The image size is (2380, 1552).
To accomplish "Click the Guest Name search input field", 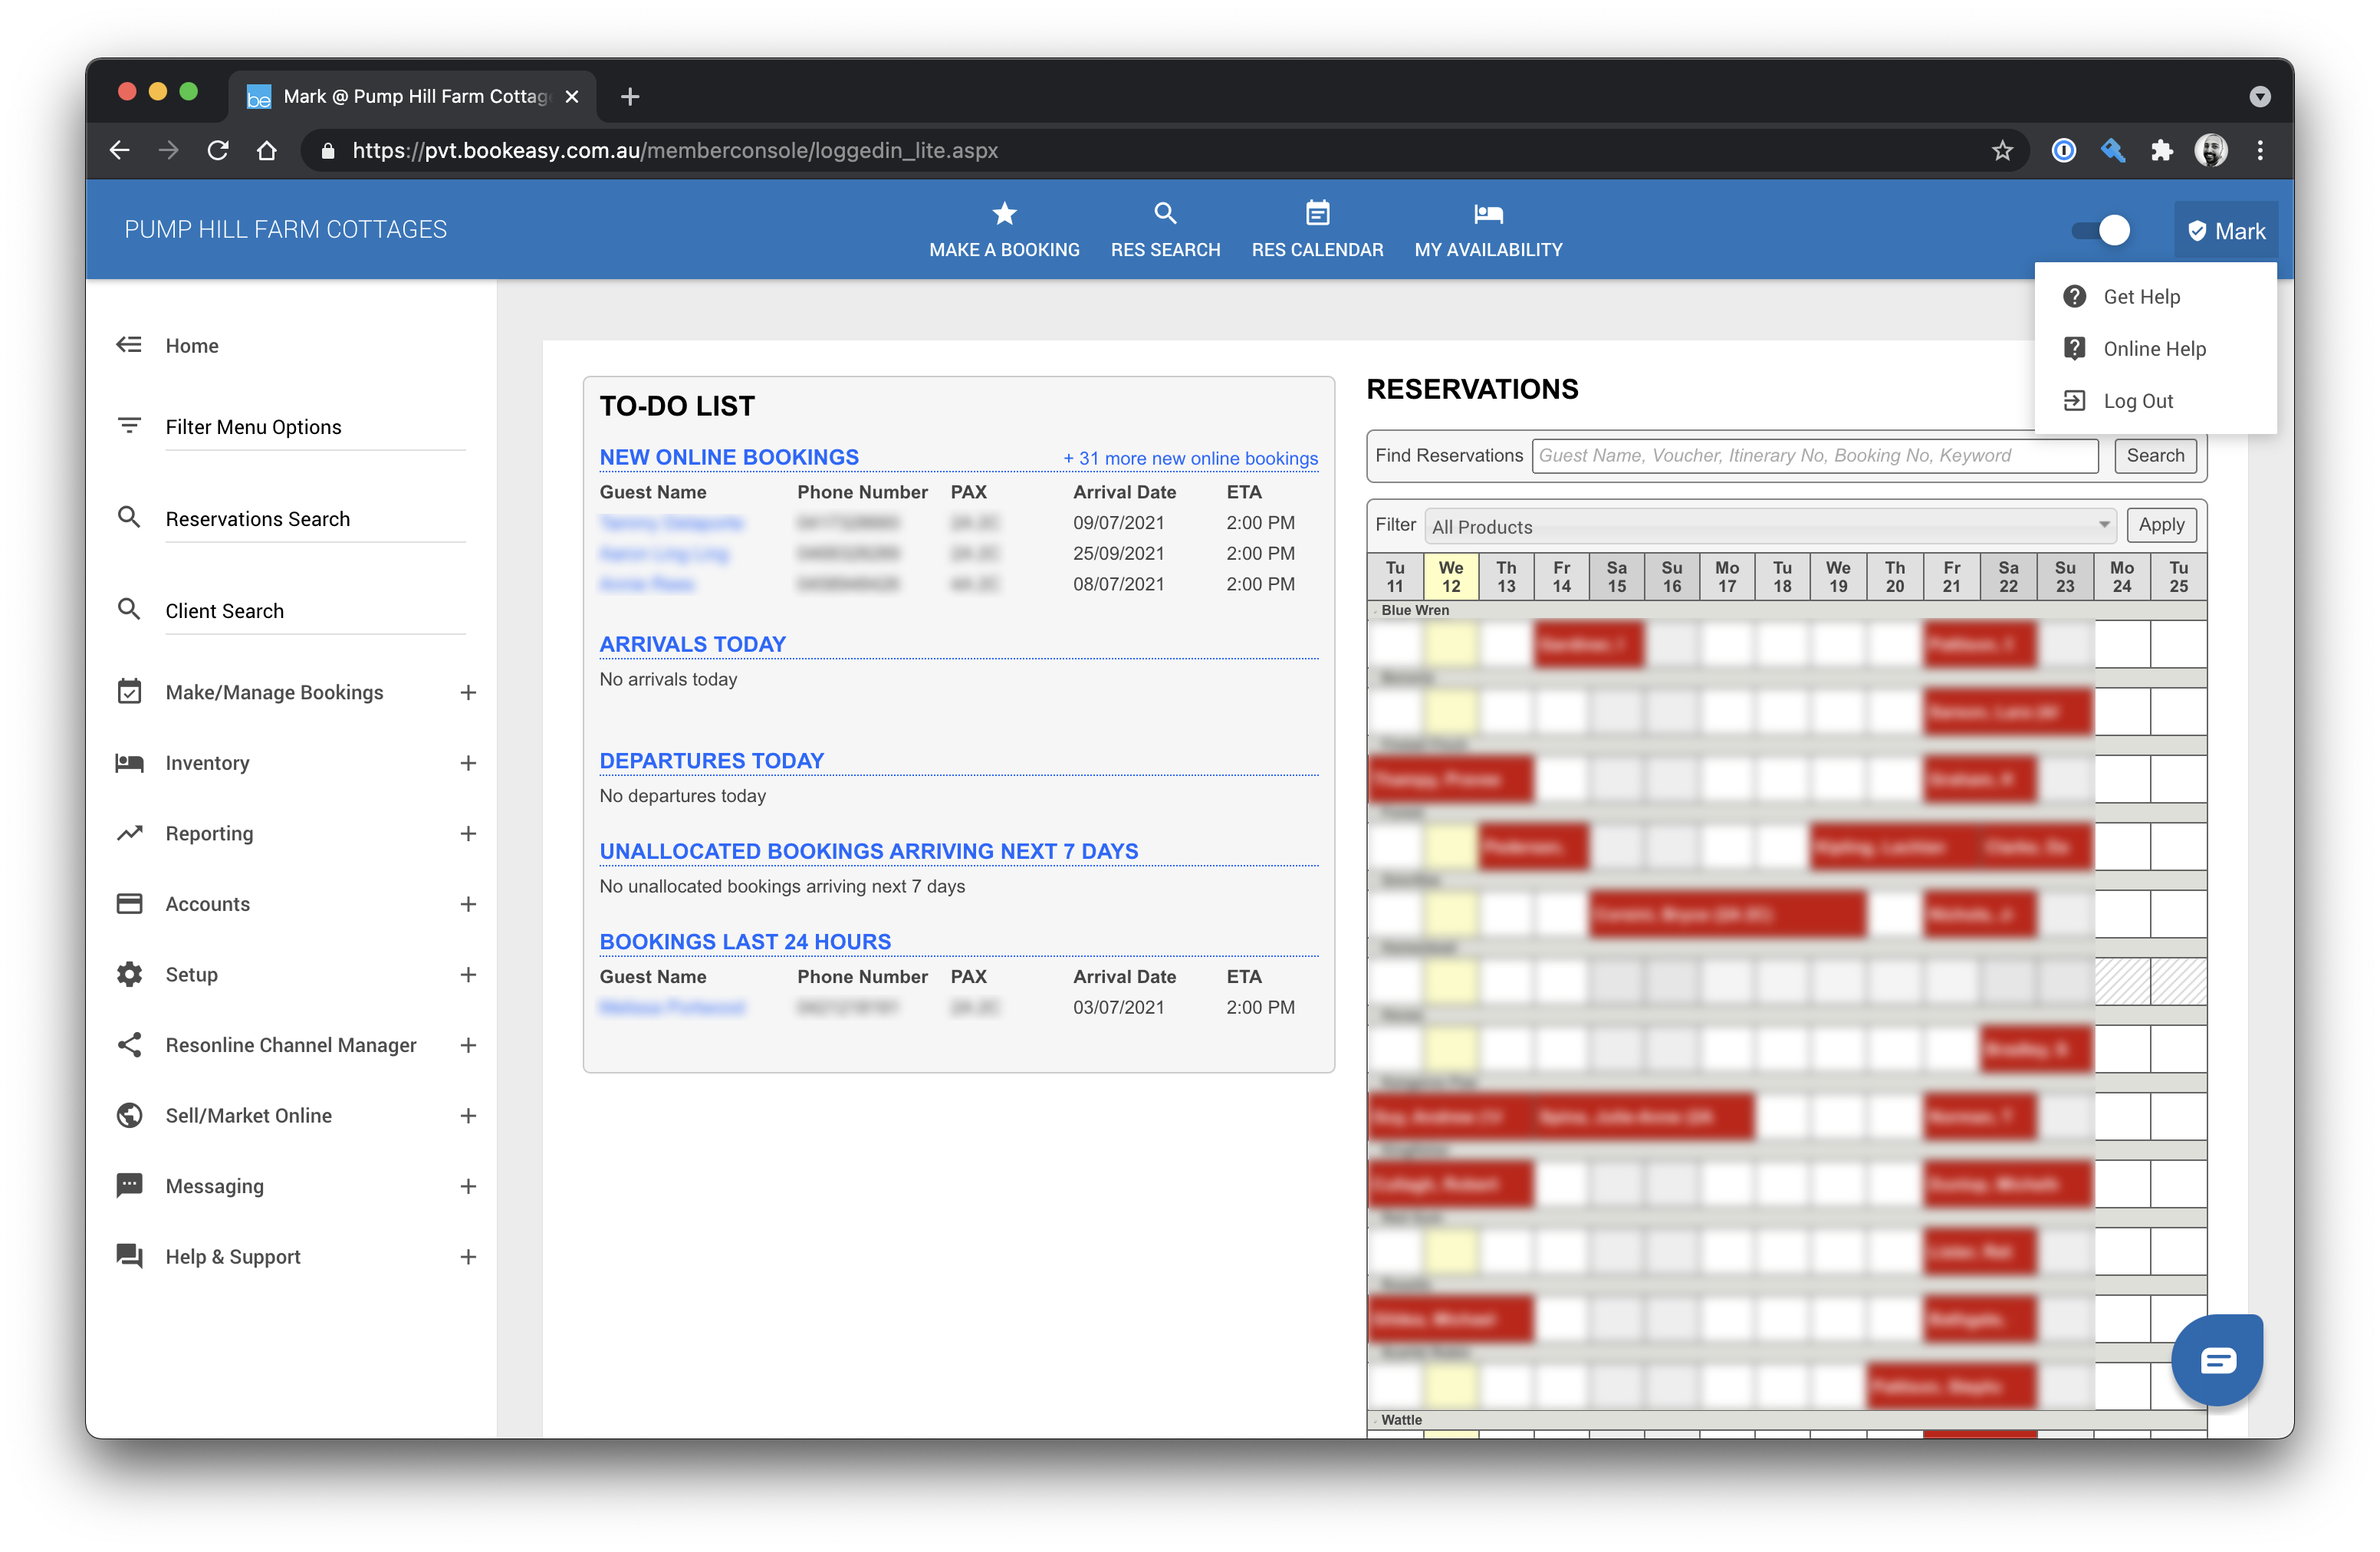I will (x=1813, y=455).
